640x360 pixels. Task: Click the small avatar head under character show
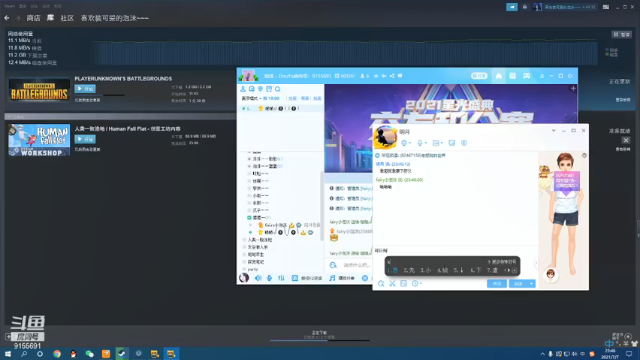click(551, 274)
